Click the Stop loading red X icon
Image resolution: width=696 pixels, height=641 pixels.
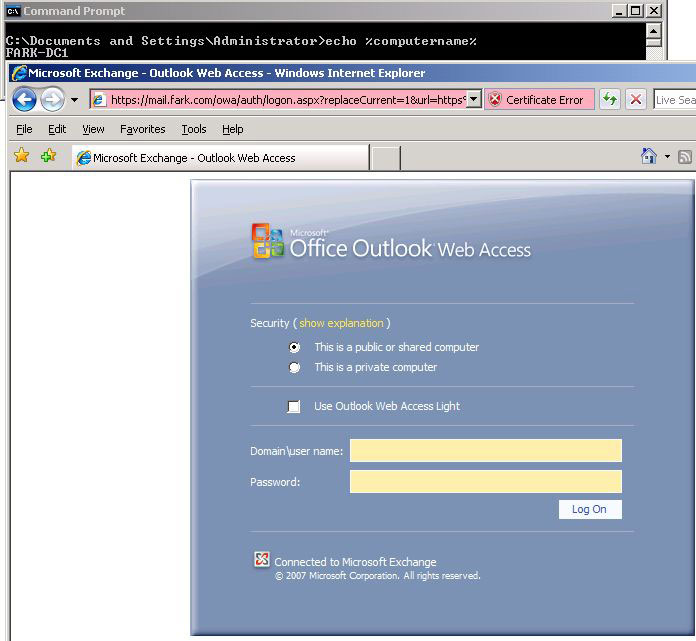tap(636, 100)
